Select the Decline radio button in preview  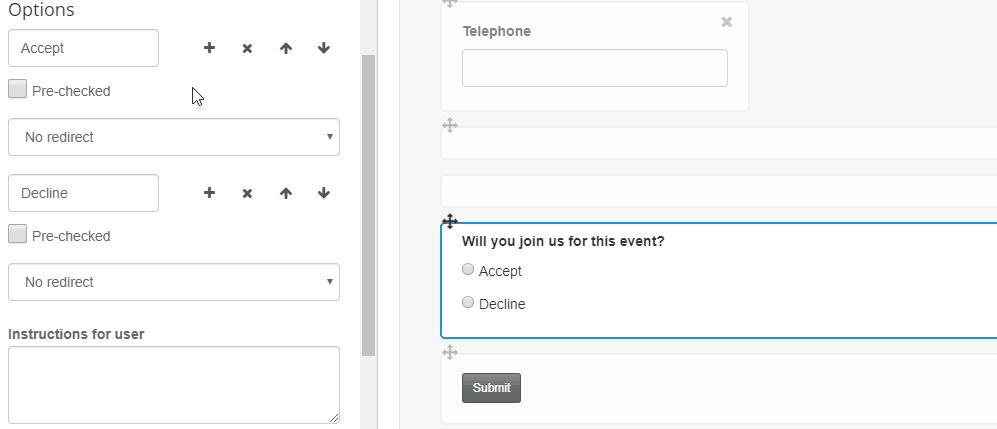pyautogui.click(x=468, y=303)
